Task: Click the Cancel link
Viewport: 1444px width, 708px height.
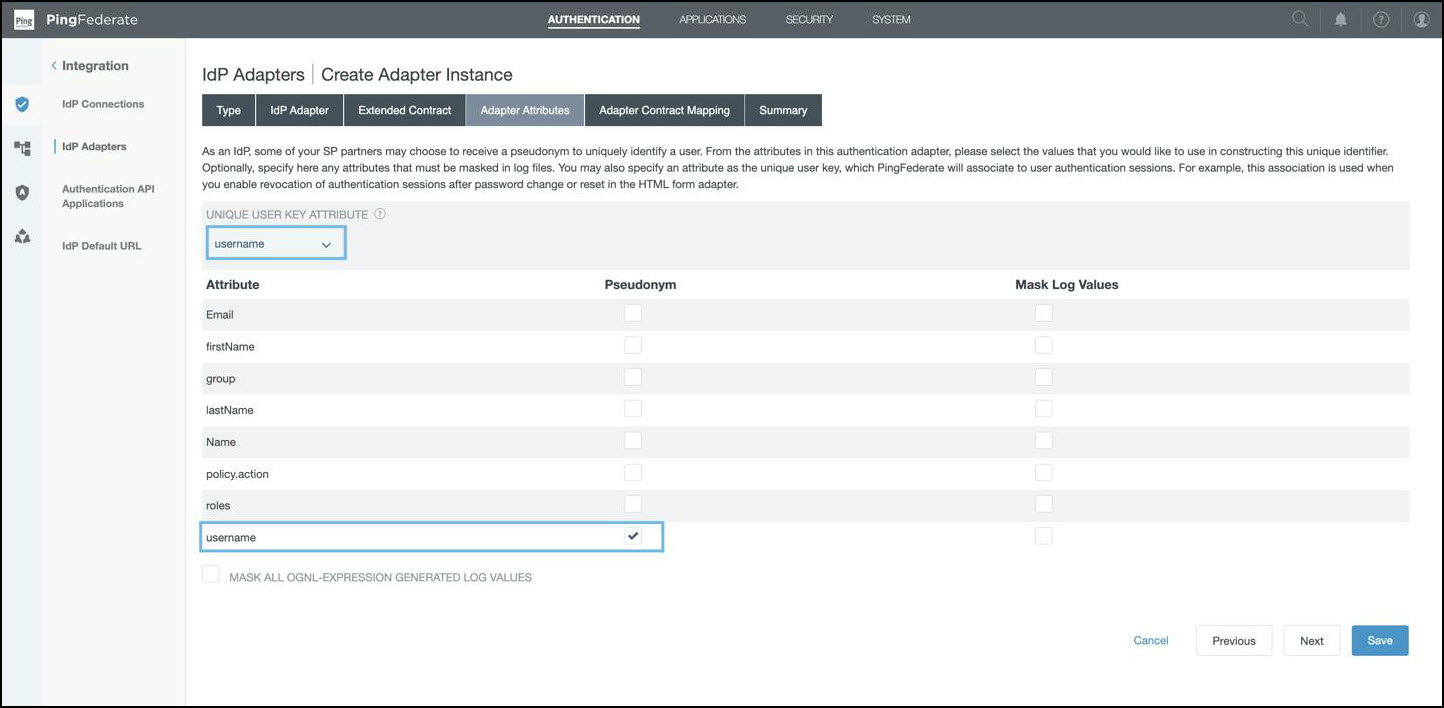Action: click(x=1150, y=641)
